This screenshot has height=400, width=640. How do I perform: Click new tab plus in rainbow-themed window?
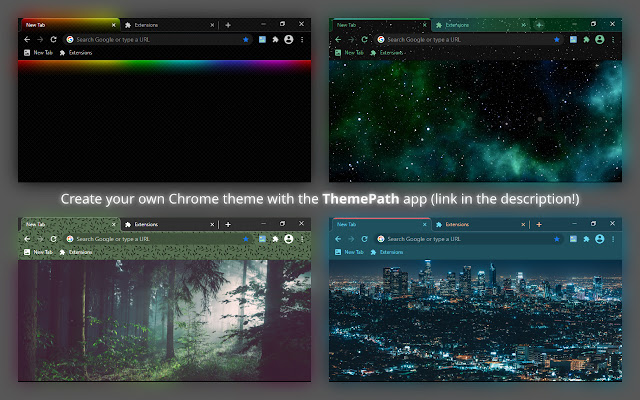point(228,24)
